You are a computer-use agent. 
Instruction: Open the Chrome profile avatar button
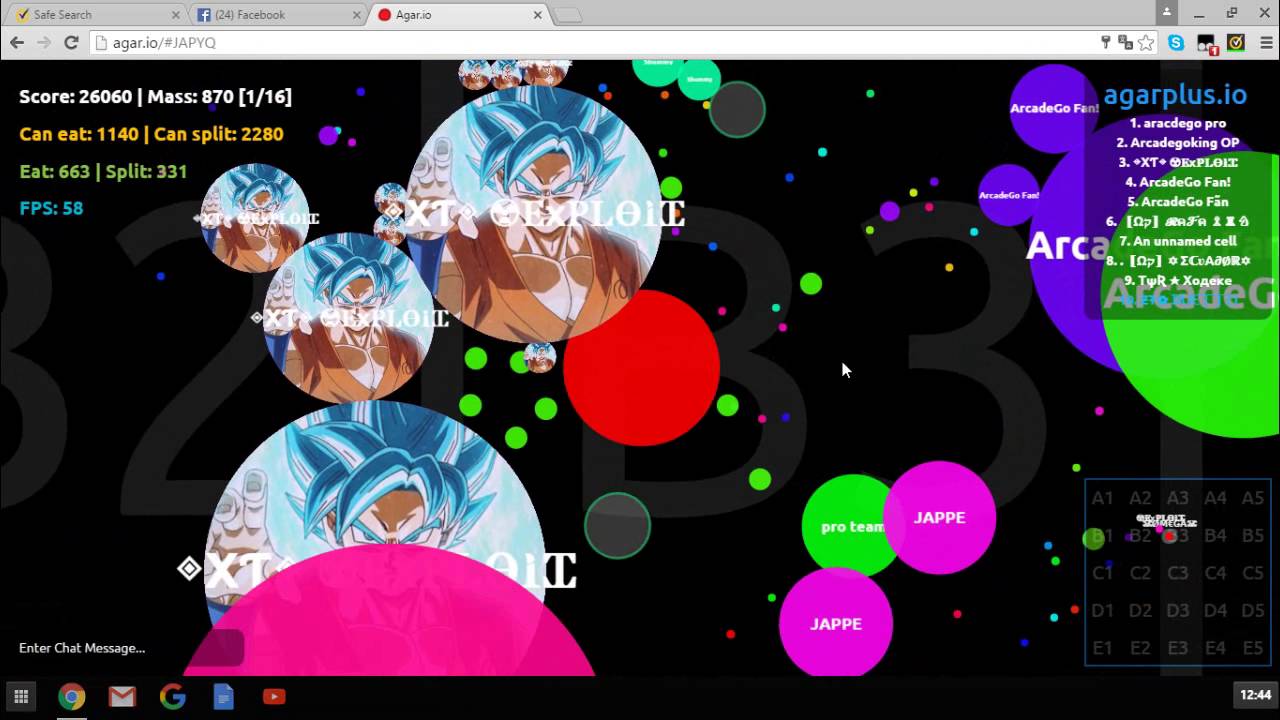click(1166, 12)
